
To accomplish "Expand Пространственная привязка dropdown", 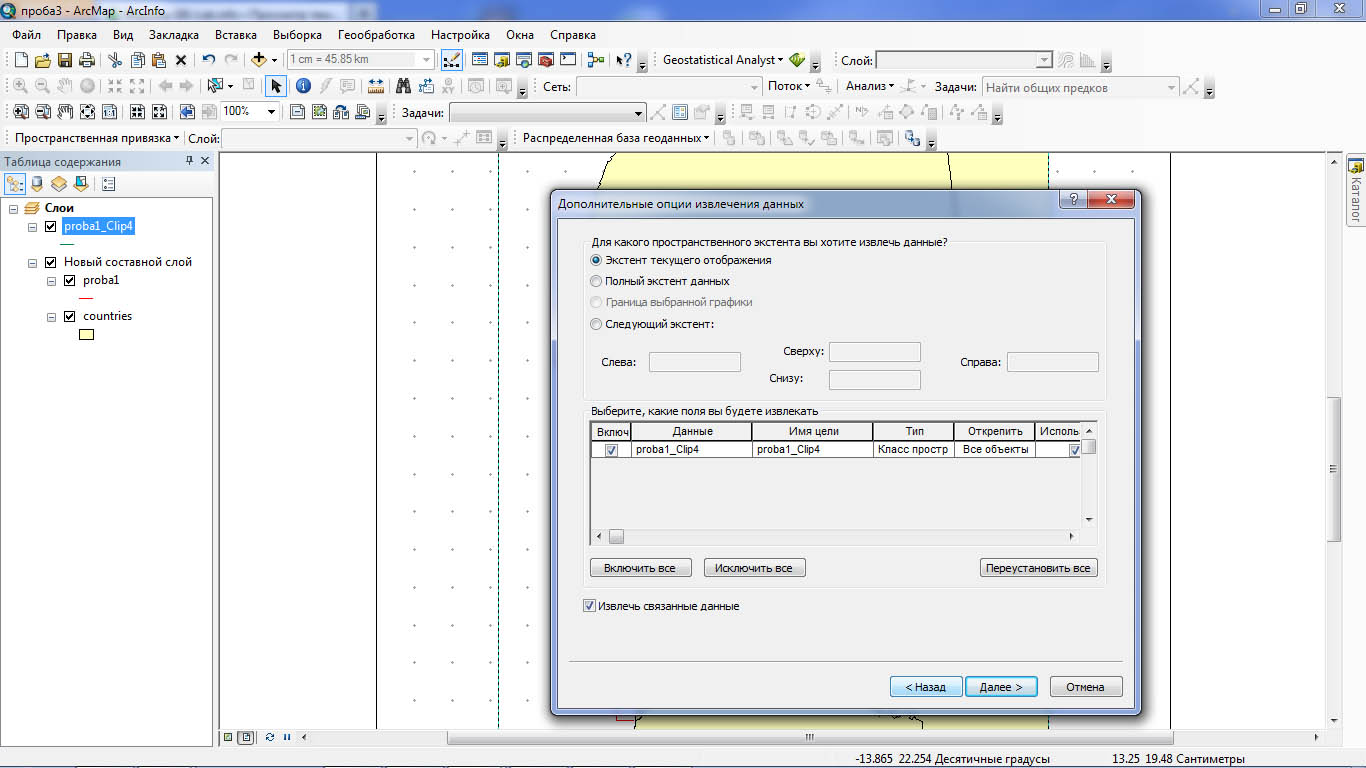I will click(98, 138).
